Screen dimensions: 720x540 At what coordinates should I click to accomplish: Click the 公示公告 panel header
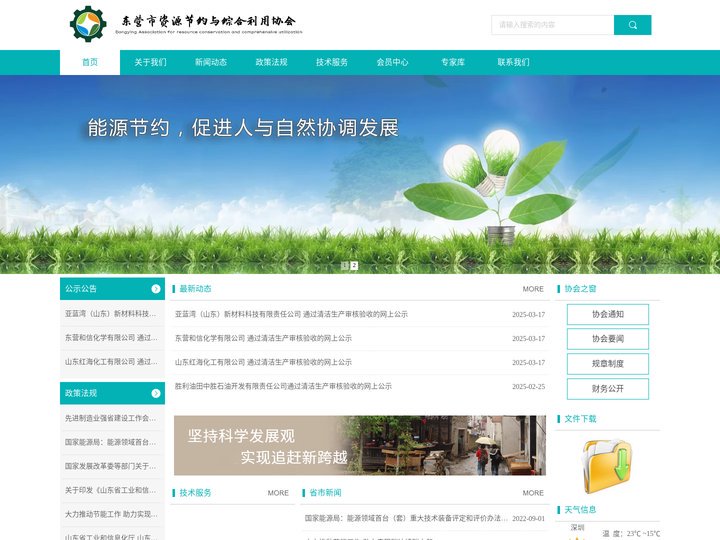coord(112,289)
